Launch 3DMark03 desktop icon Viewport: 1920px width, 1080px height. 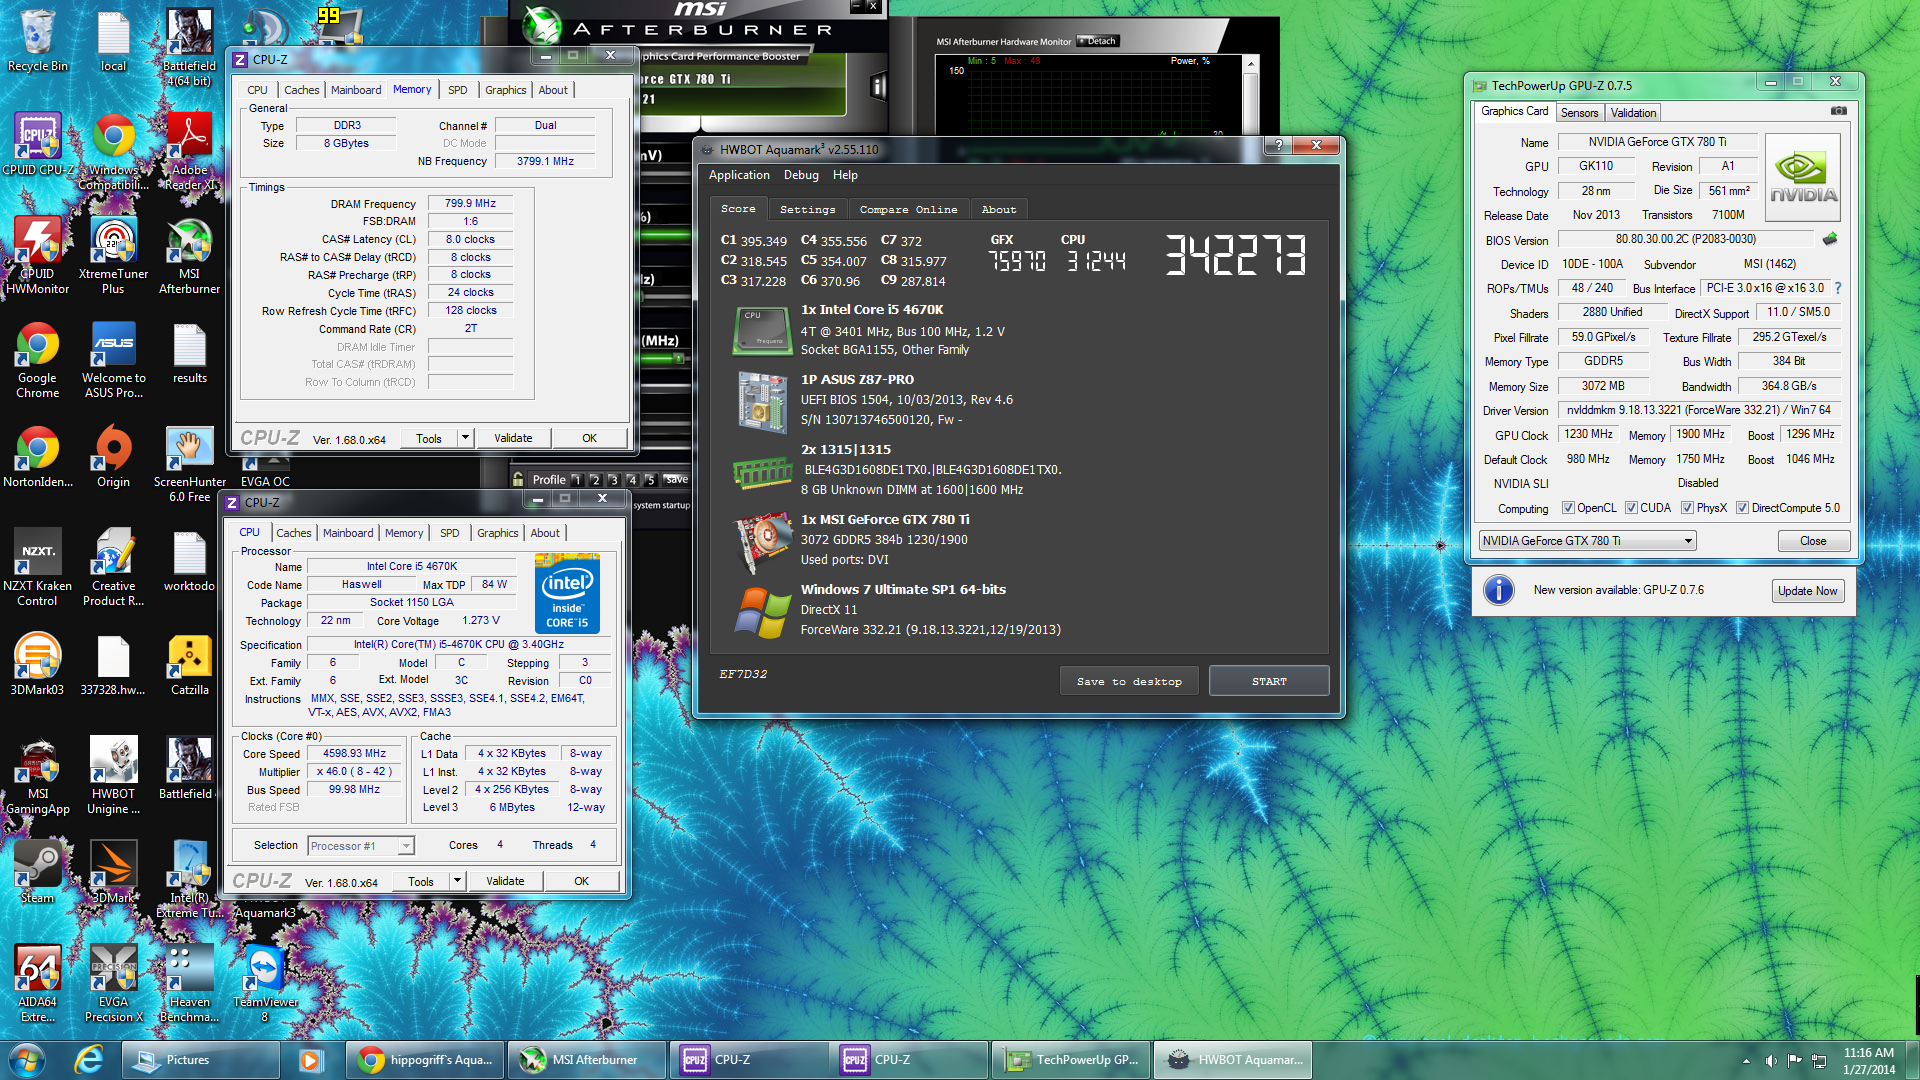[37, 665]
